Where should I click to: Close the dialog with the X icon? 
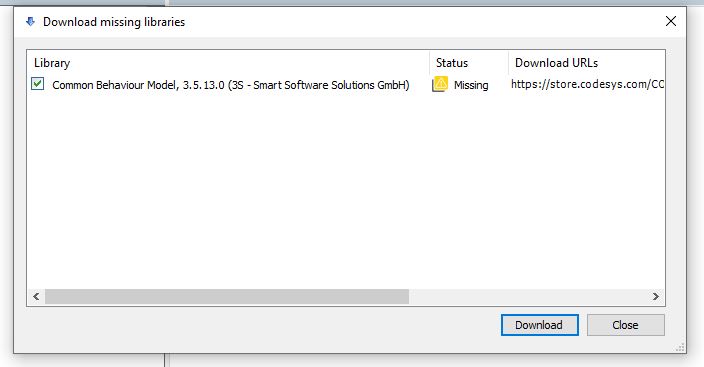(x=670, y=21)
